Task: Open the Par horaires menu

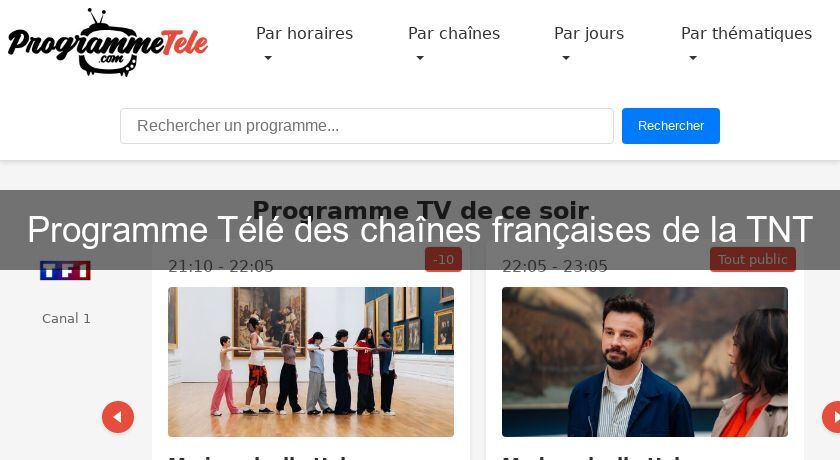Action: click(x=304, y=33)
